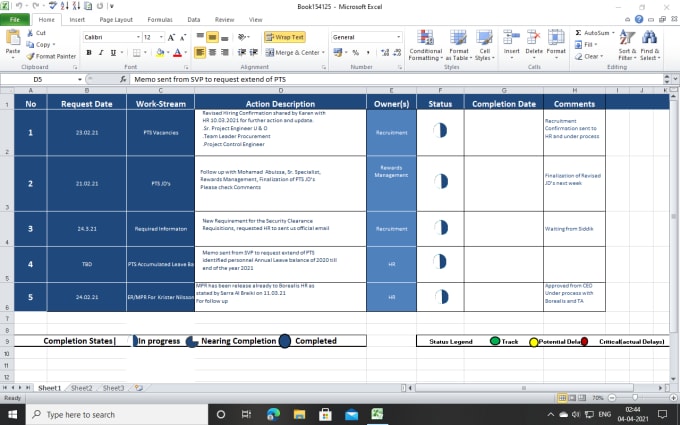
Task: Select the Format Painter brush
Action: [x=30, y=56]
